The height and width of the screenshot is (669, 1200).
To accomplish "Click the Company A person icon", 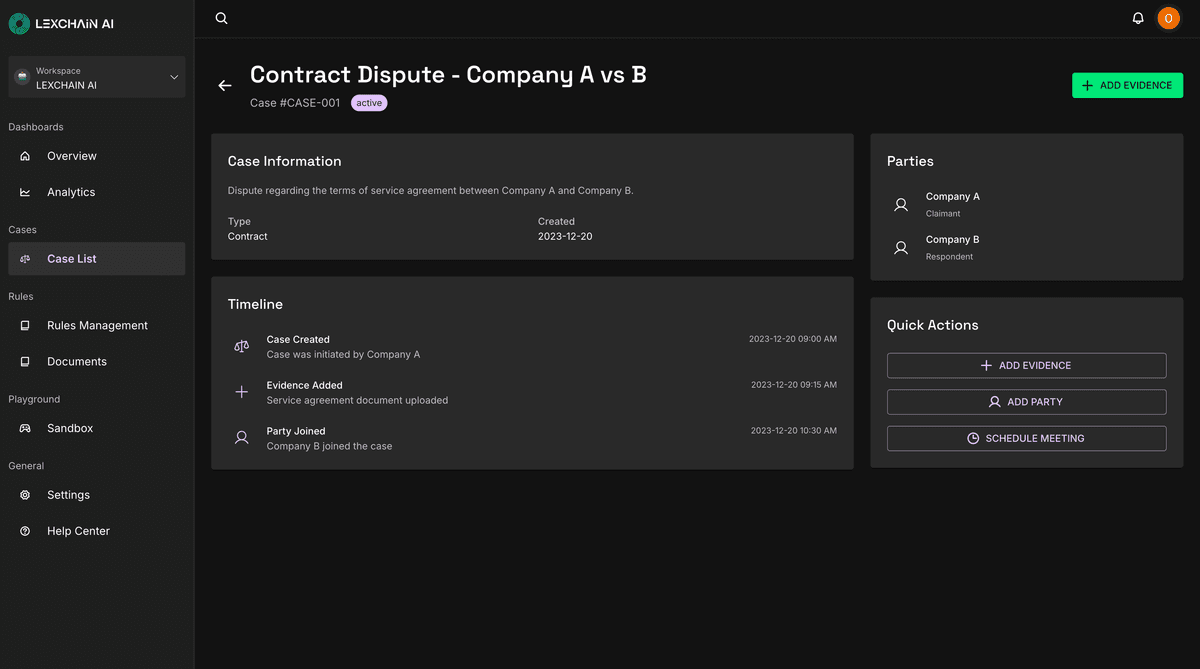I will (901, 205).
